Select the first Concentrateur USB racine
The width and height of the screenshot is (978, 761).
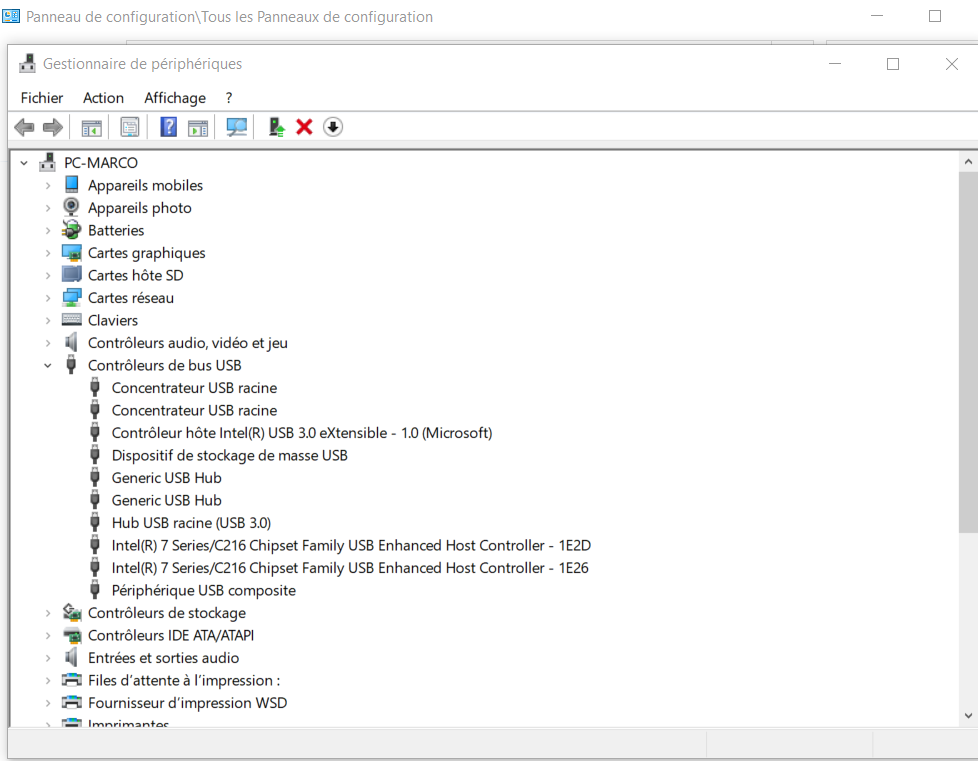click(x=194, y=388)
